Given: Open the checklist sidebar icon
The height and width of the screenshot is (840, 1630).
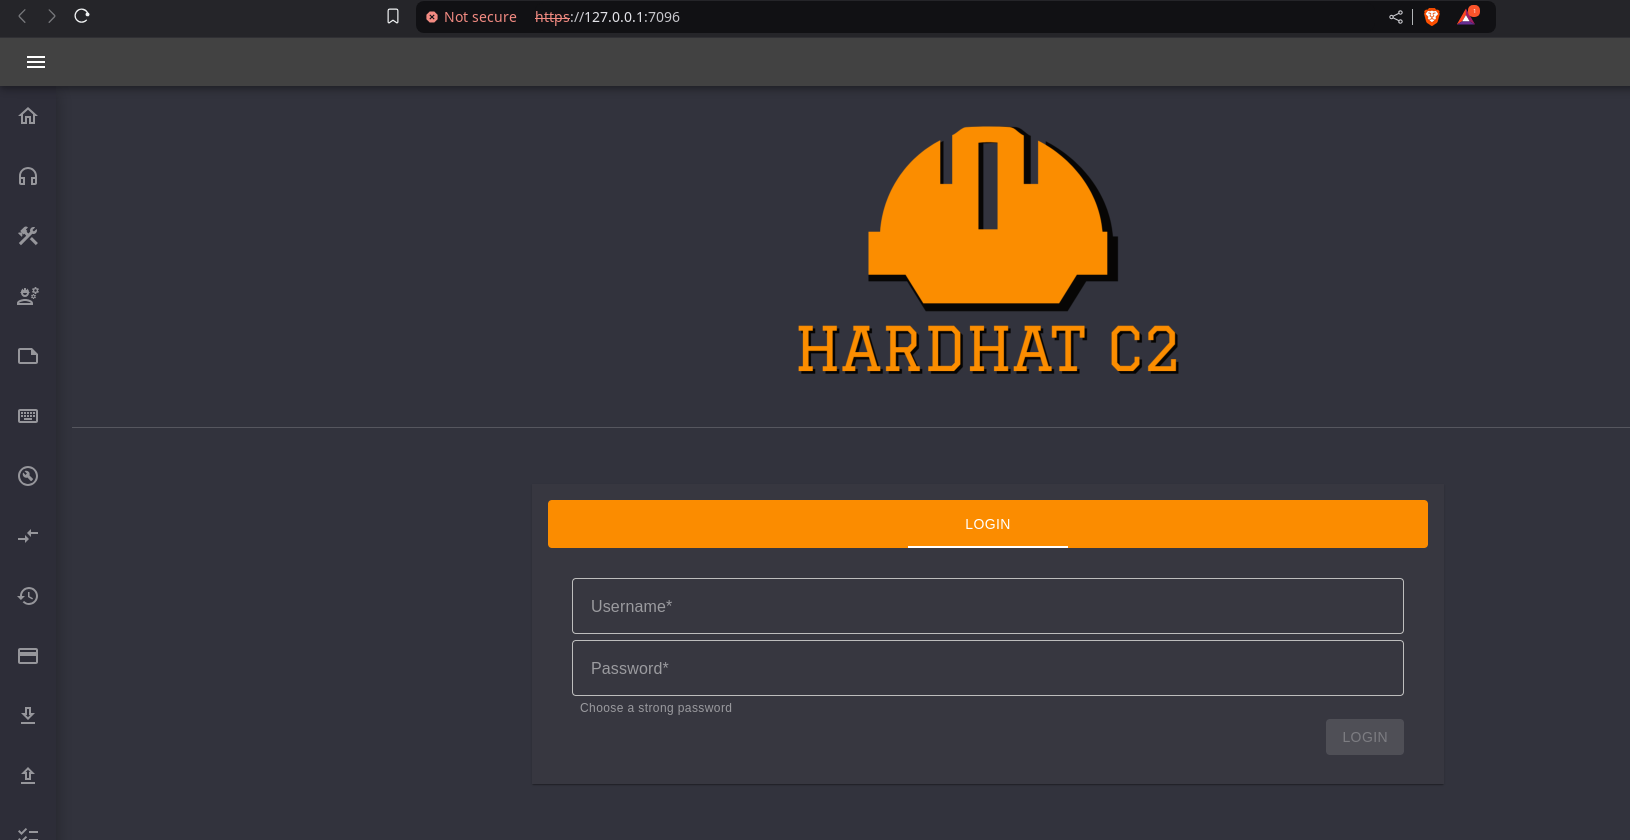Looking at the screenshot, I should pos(28,834).
